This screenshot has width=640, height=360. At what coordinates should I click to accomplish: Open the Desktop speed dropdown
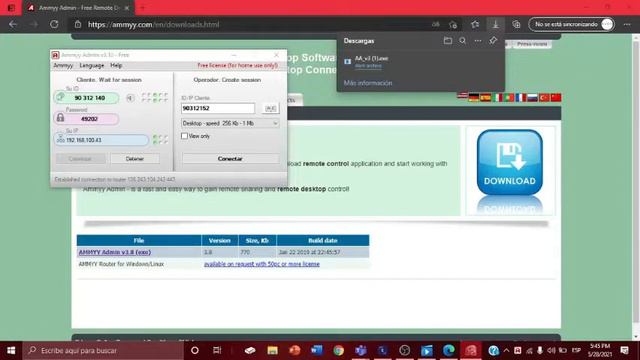click(230, 123)
